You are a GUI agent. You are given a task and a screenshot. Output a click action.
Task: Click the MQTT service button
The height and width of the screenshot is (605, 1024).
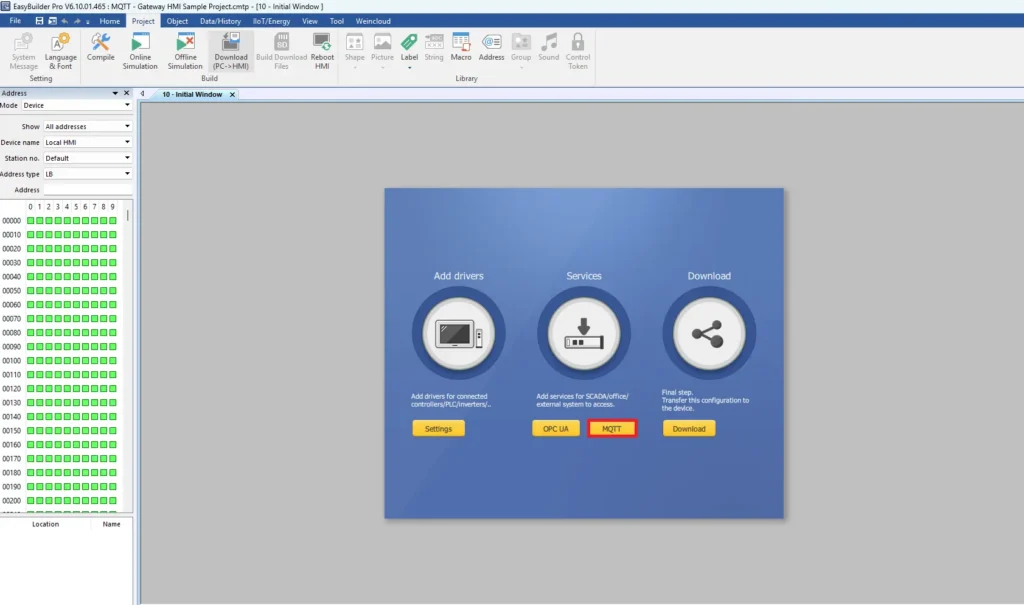coord(612,428)
